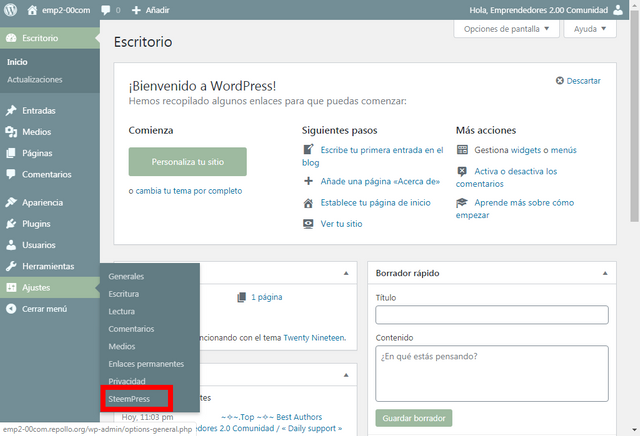Image resolution: width=640 pixels, height=436 pixels.
Task: Click the Descartar dismiss circle icon
Action: pyautogui.click(x=560, y=81)
